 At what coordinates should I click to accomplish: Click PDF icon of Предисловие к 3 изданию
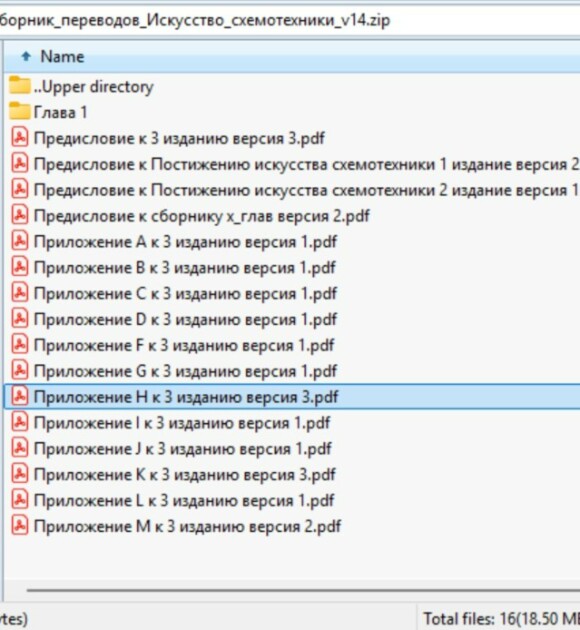(19, 137)
